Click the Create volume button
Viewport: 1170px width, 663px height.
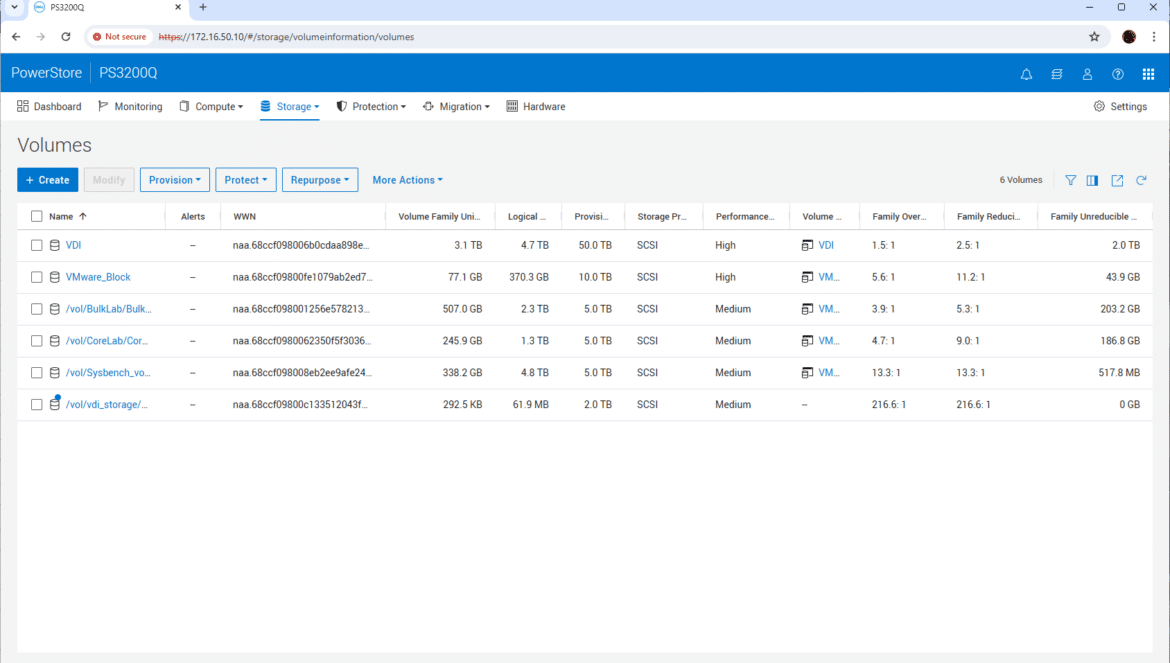pos(48,180)
